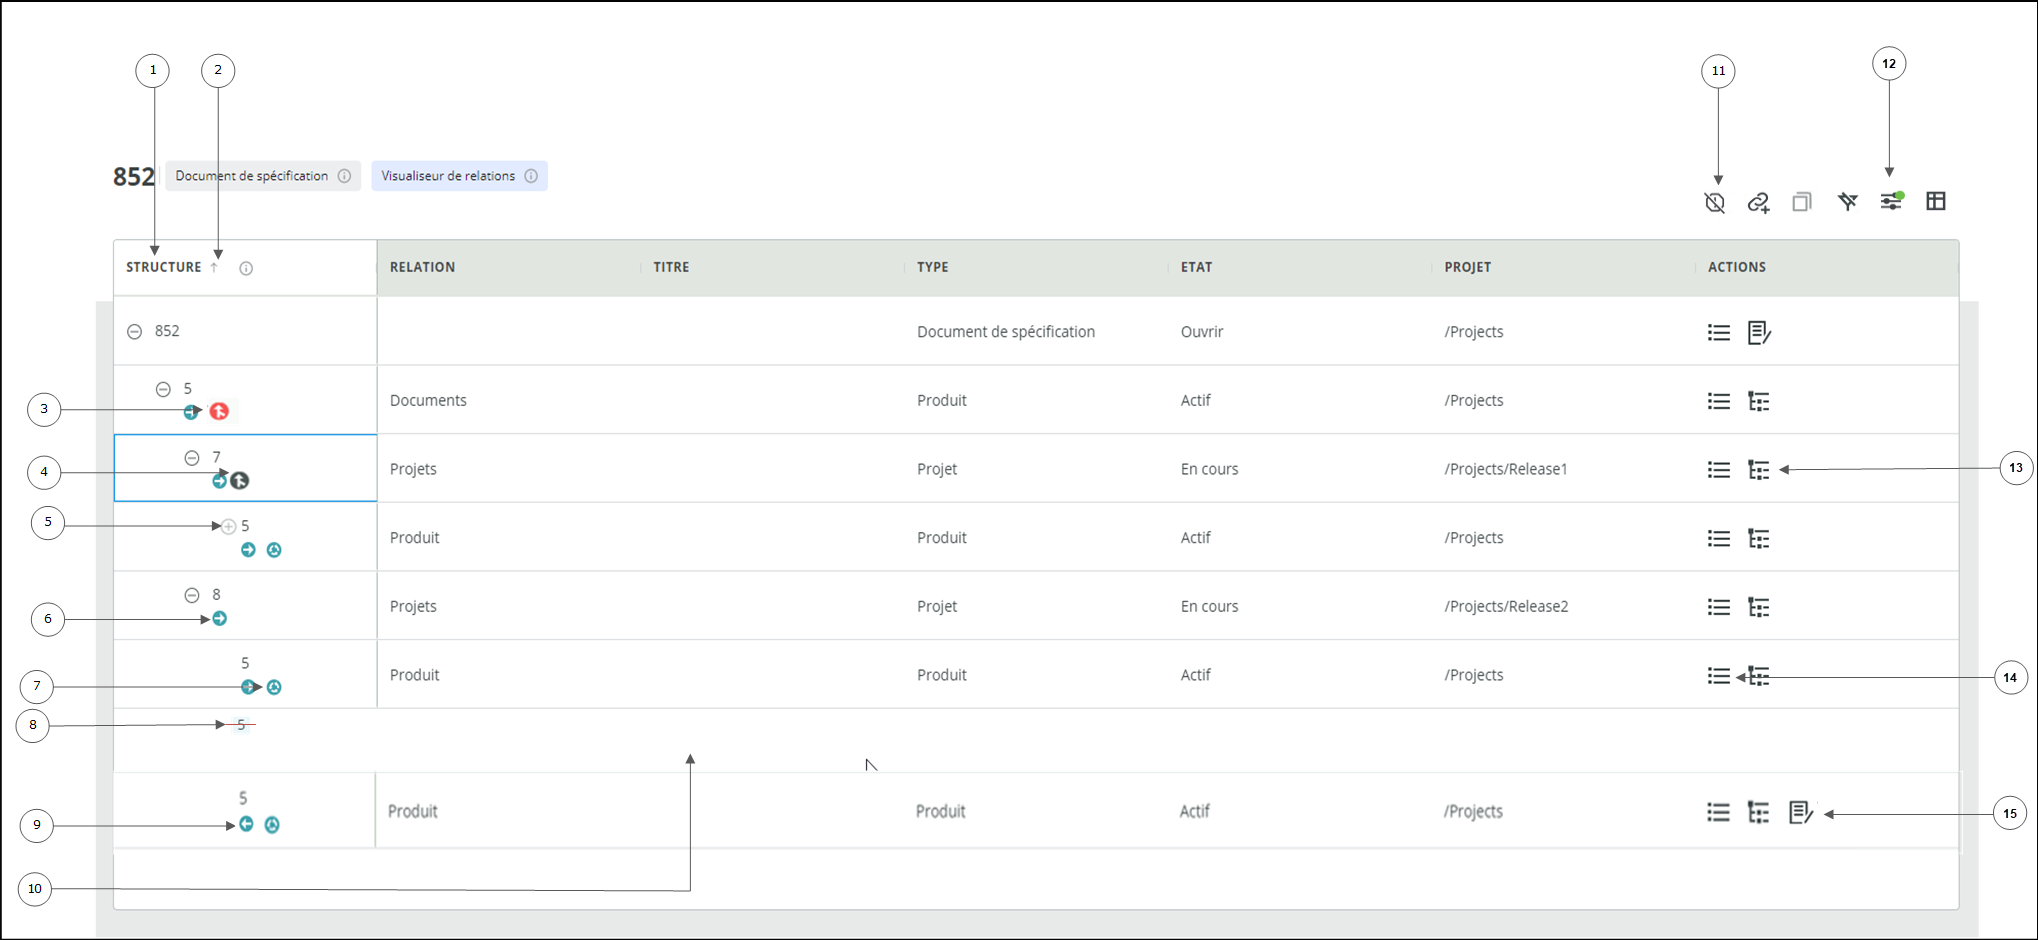Click the list icon in the 852 row
Image resolution: width=2038 pixels, height=940 pixels.
click(x=1719, y=332)
